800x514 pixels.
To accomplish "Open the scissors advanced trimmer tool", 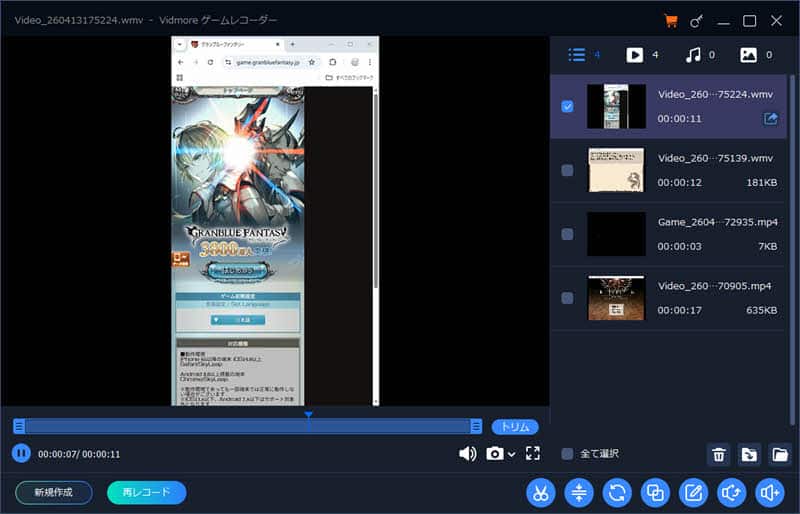I will tap(540, 493).
